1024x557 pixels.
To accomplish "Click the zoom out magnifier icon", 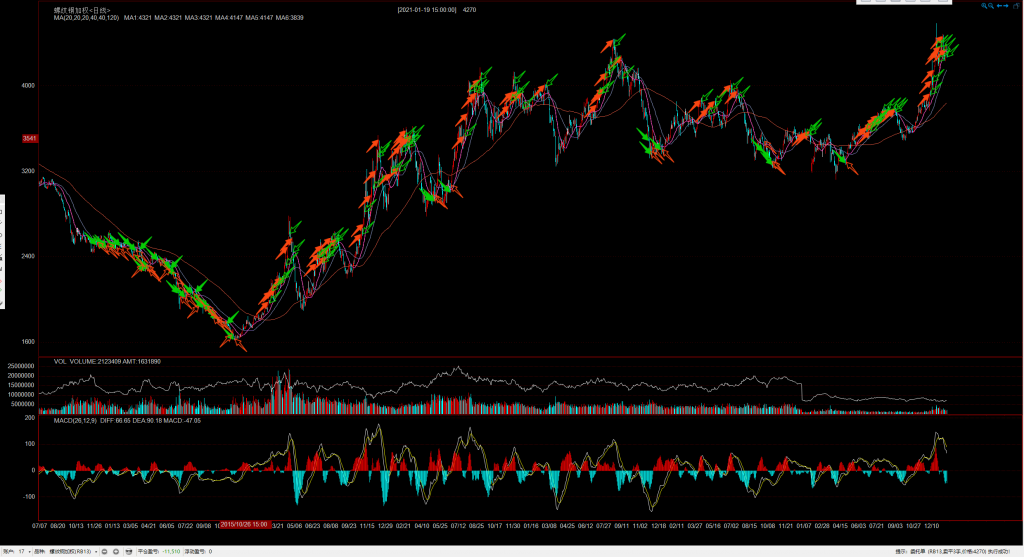I will tap(990, 6).
